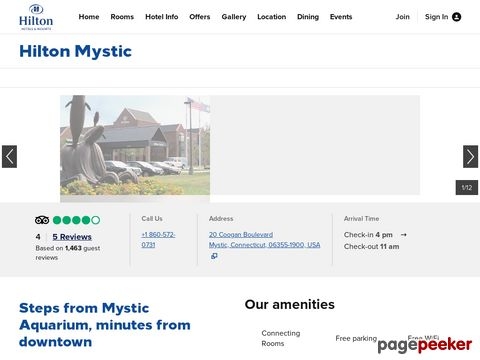Open the Events menu item

[341, 17]
